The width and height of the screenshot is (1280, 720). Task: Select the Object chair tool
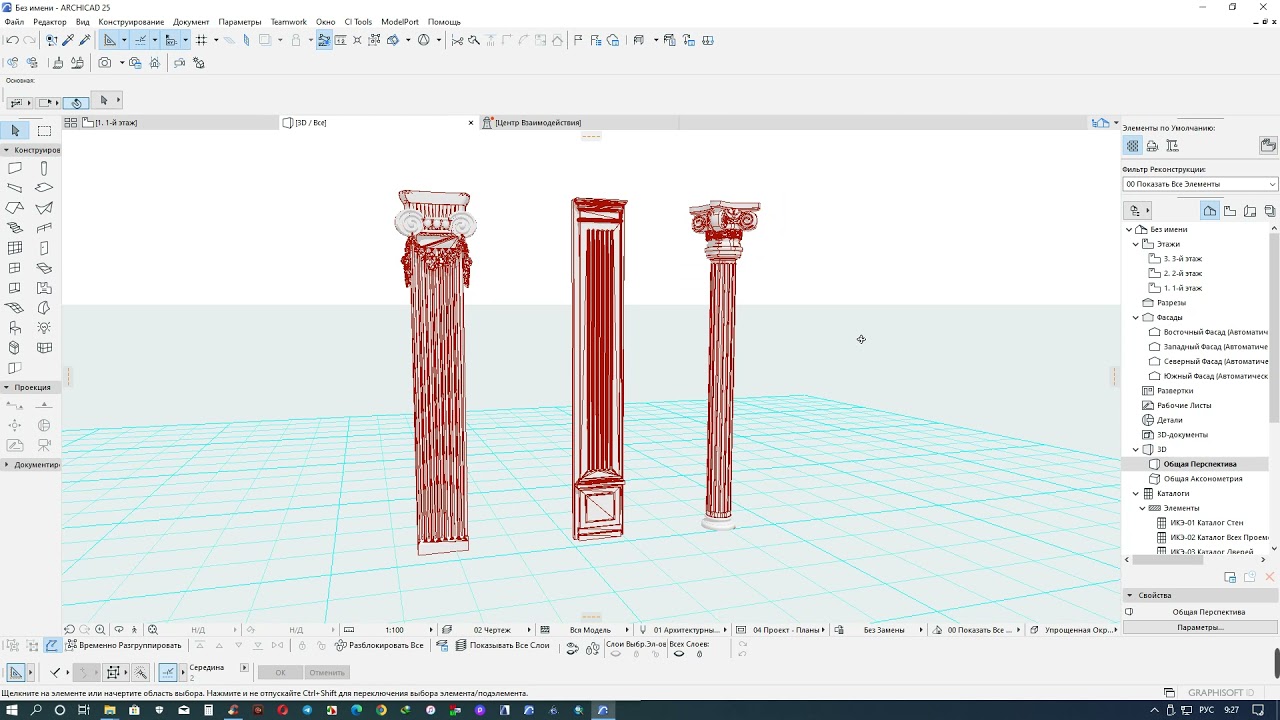pyautogui.click(x=15, y=328)
